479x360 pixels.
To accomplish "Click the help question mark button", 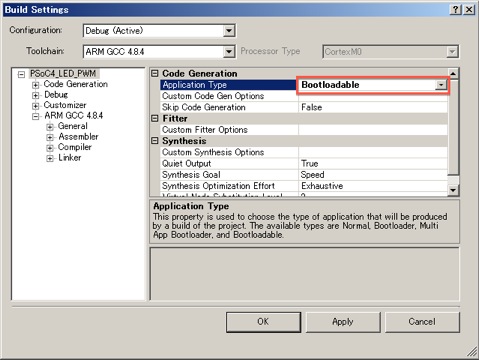I will pos(455,9).
